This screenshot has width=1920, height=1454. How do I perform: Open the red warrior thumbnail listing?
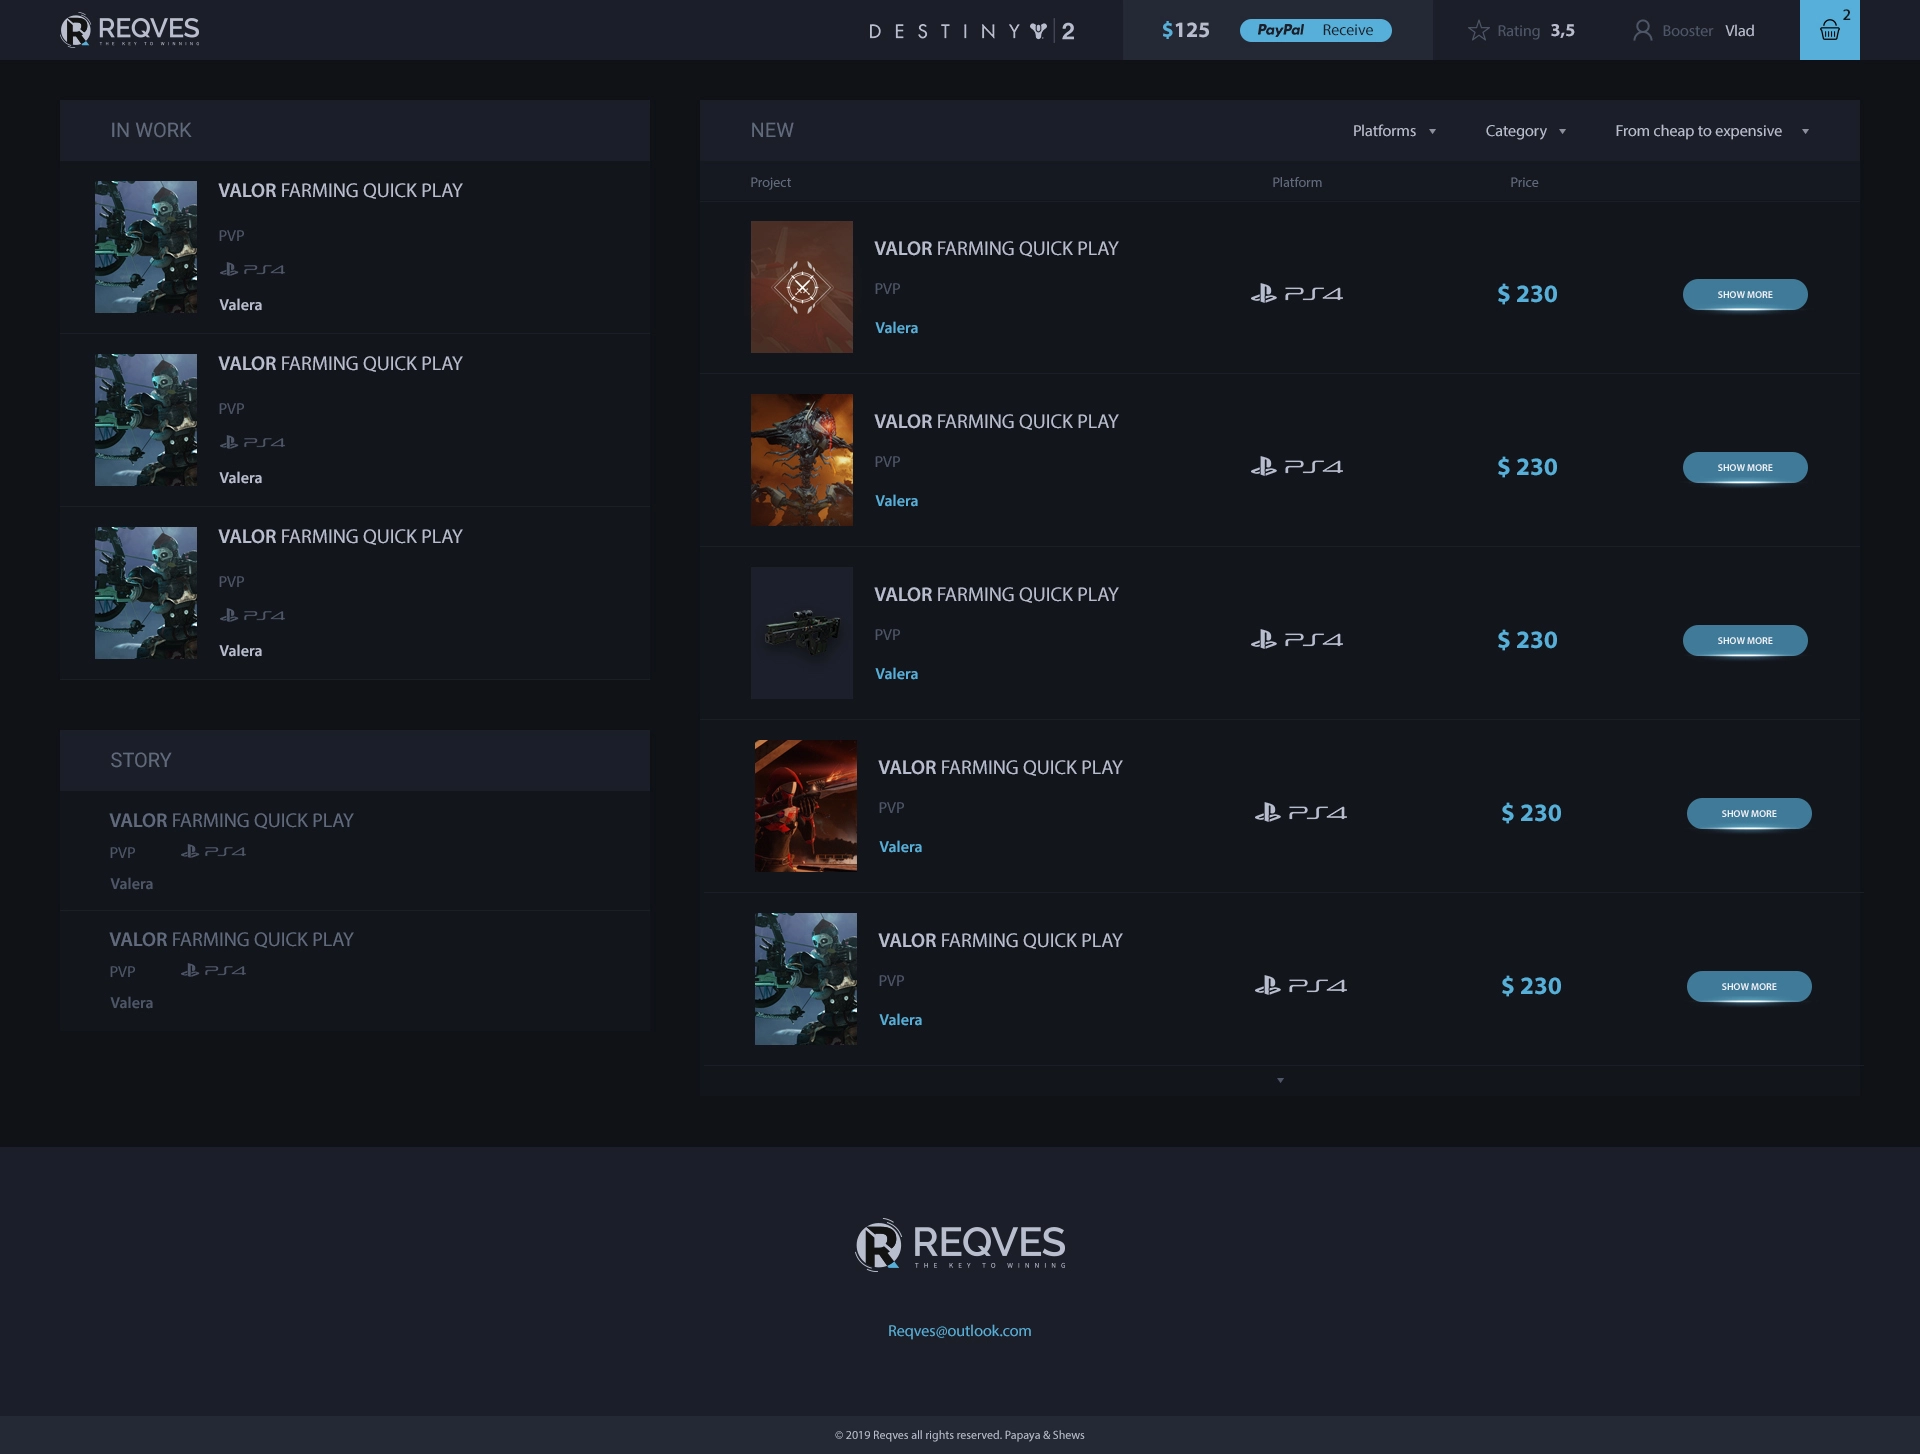tap(806, 806)
